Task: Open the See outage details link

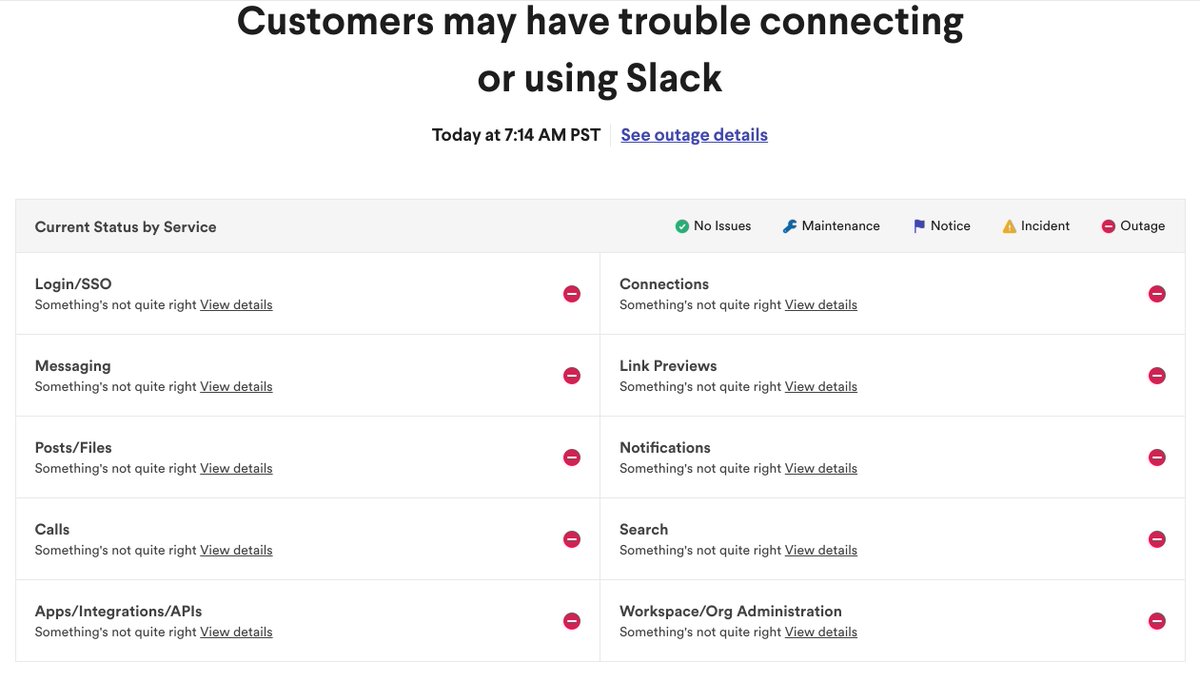Action: (694, 135)
